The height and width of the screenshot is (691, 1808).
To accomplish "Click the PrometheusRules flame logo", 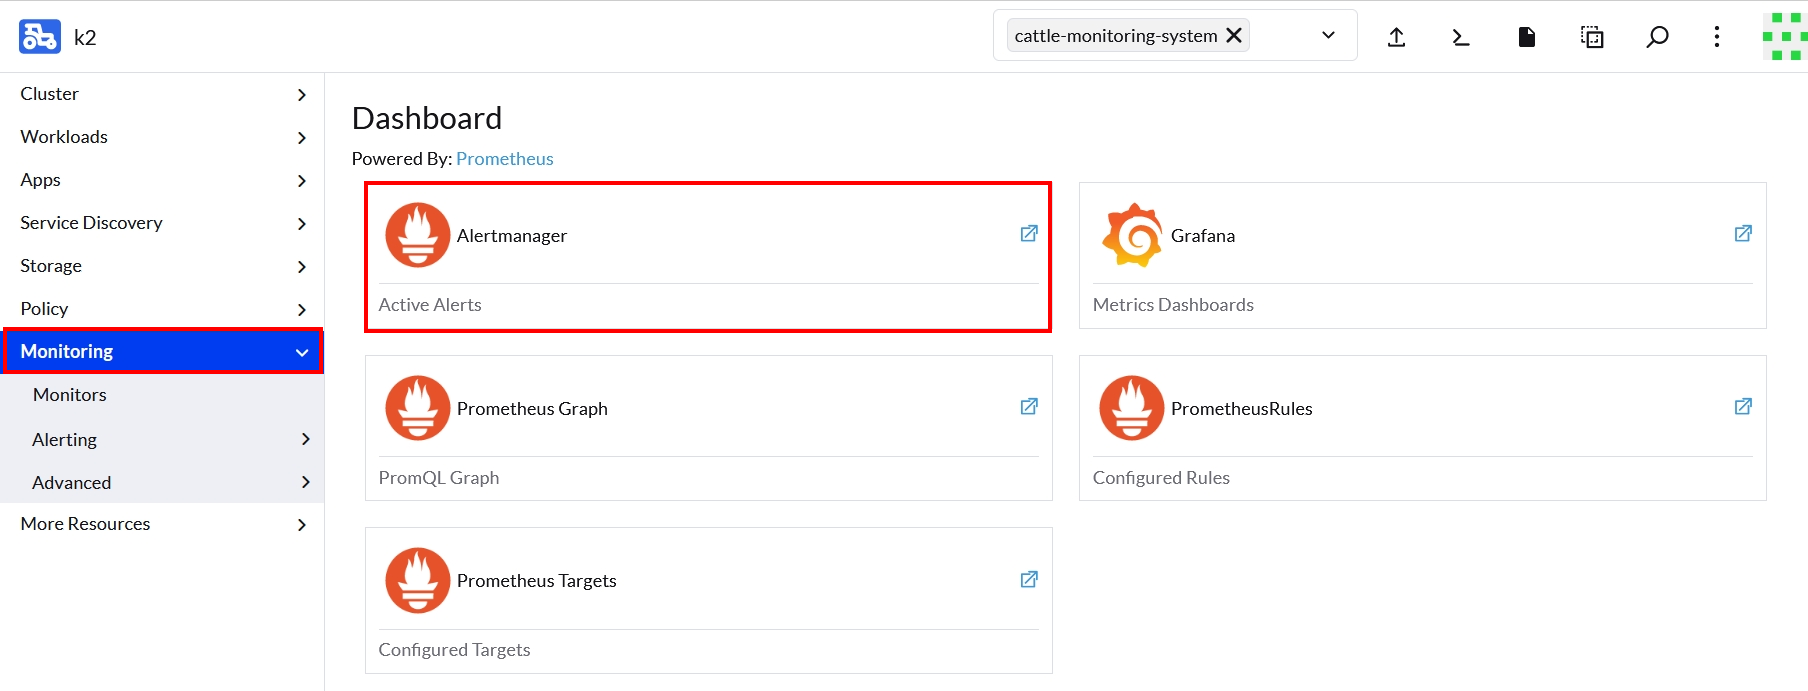I will [x=1132, y=408].
